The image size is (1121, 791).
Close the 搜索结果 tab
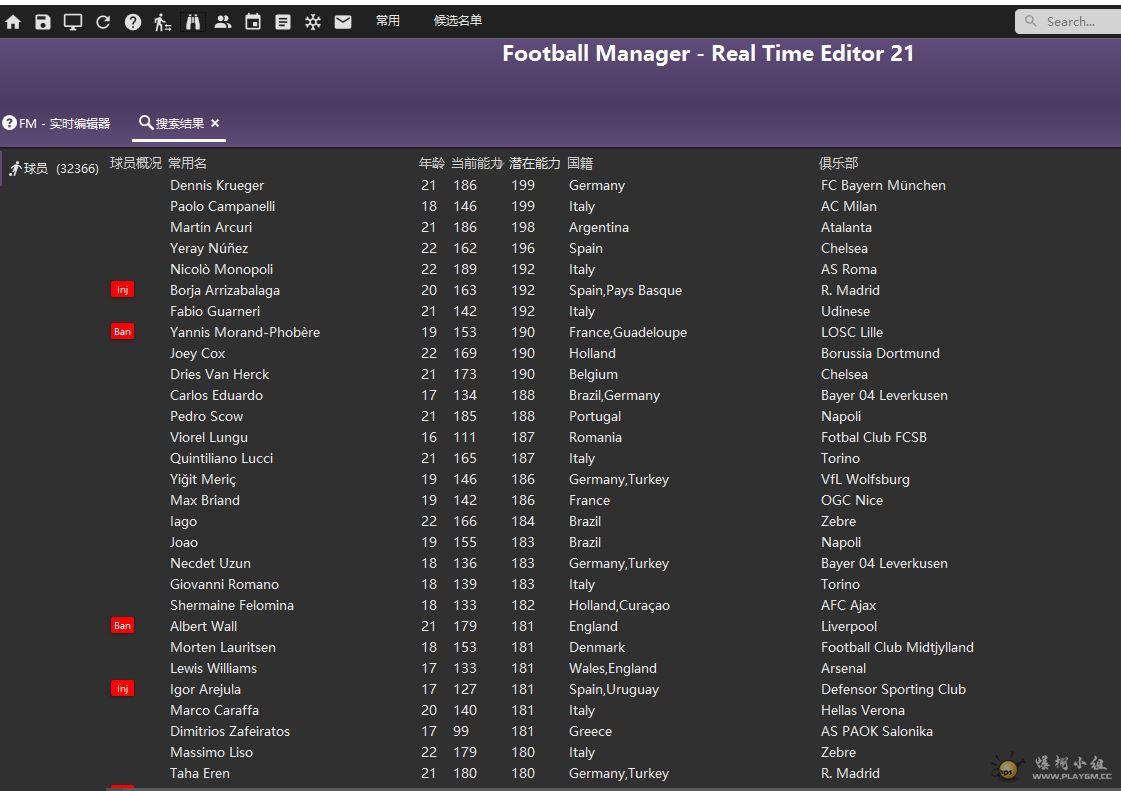[215, 123]
